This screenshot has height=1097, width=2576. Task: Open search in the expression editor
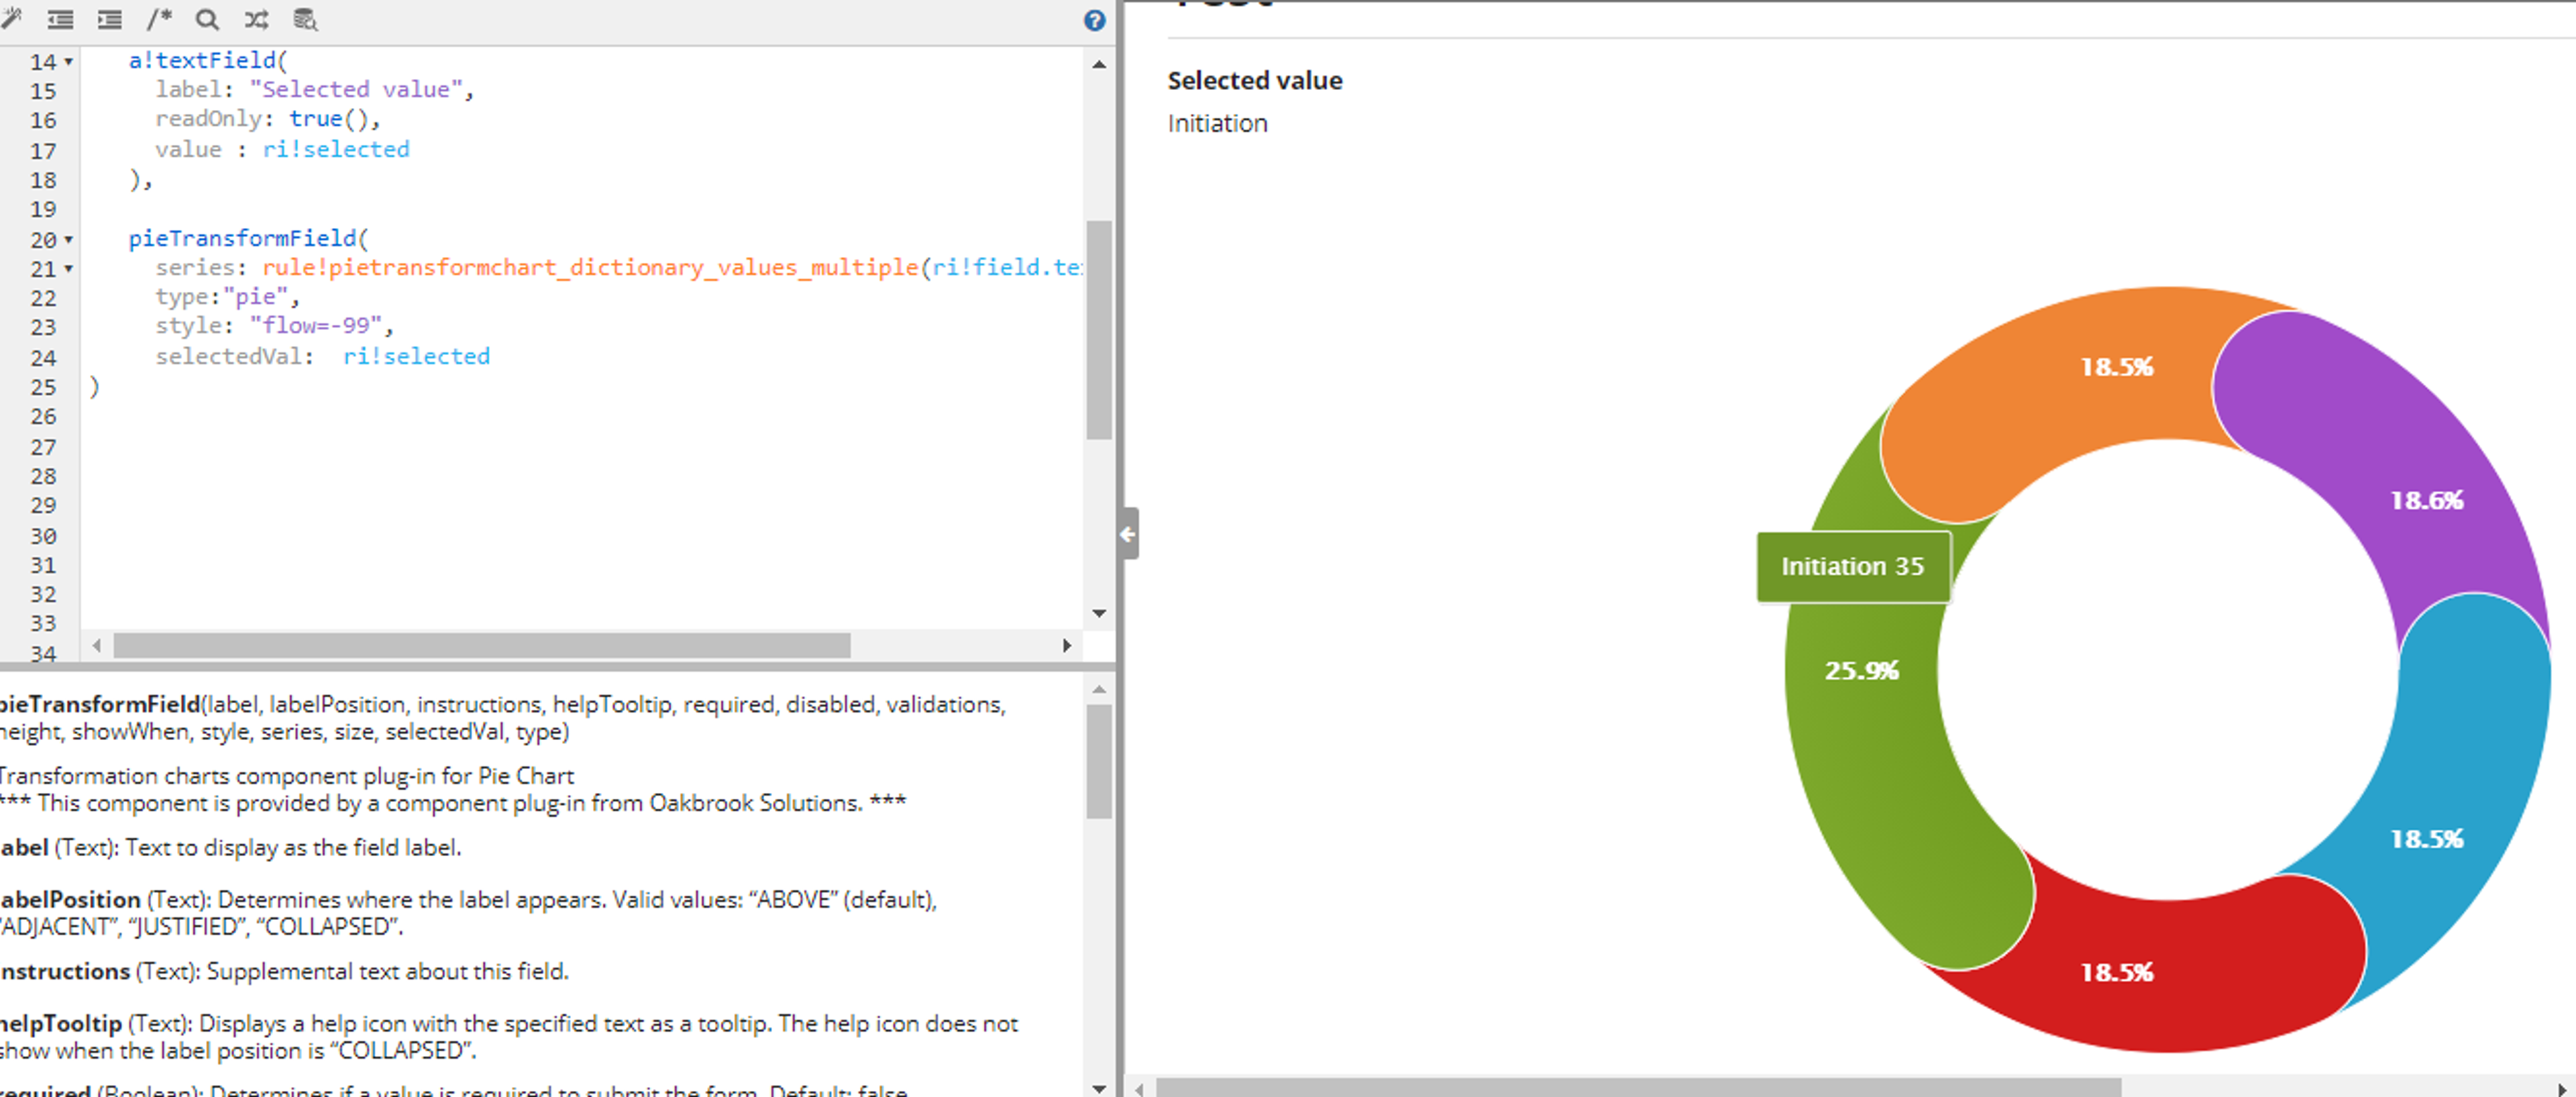207,19
